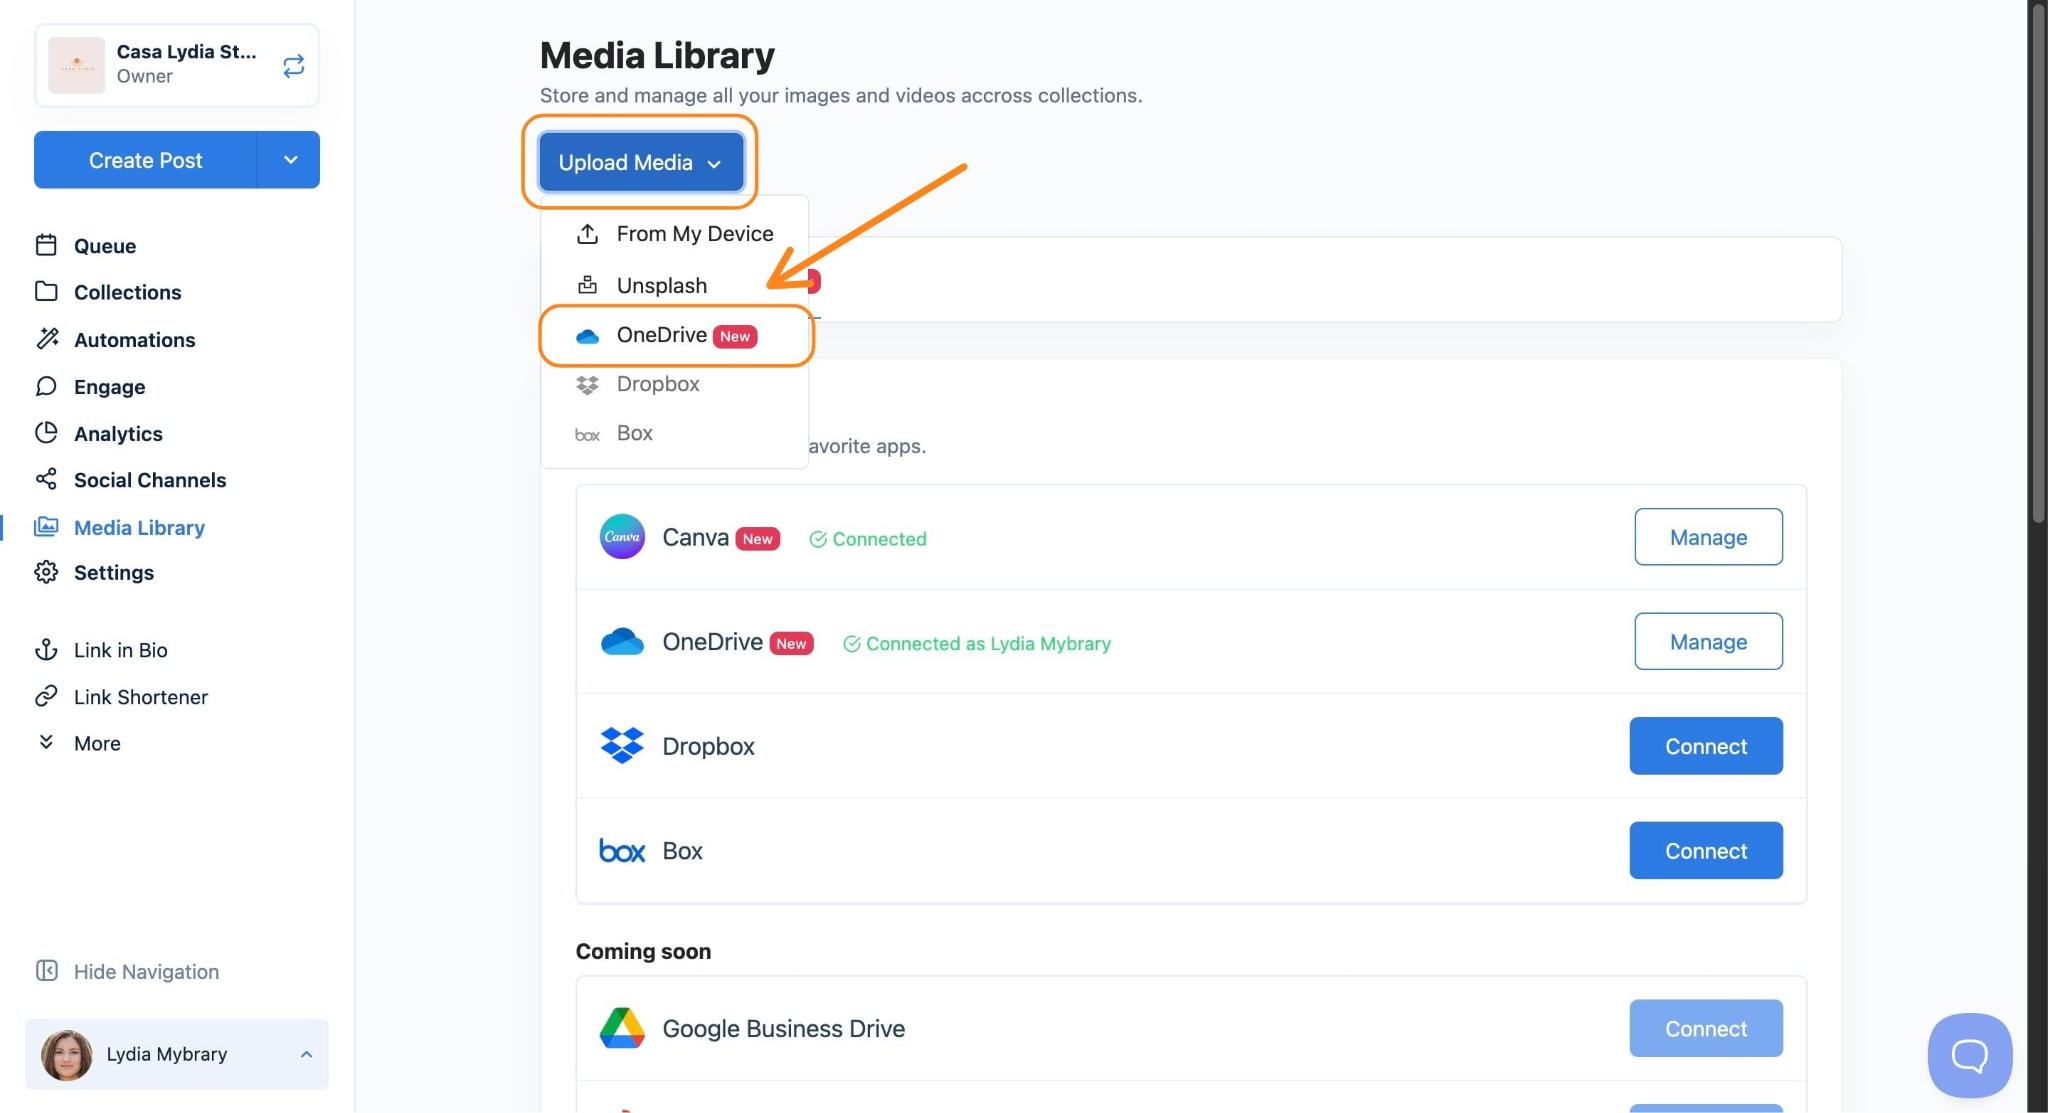Image resolution: width=2048 pixels, height=1113 pixels.
Task: Click the Analytics pie chart icon
Action: click(x=46, y=433)
